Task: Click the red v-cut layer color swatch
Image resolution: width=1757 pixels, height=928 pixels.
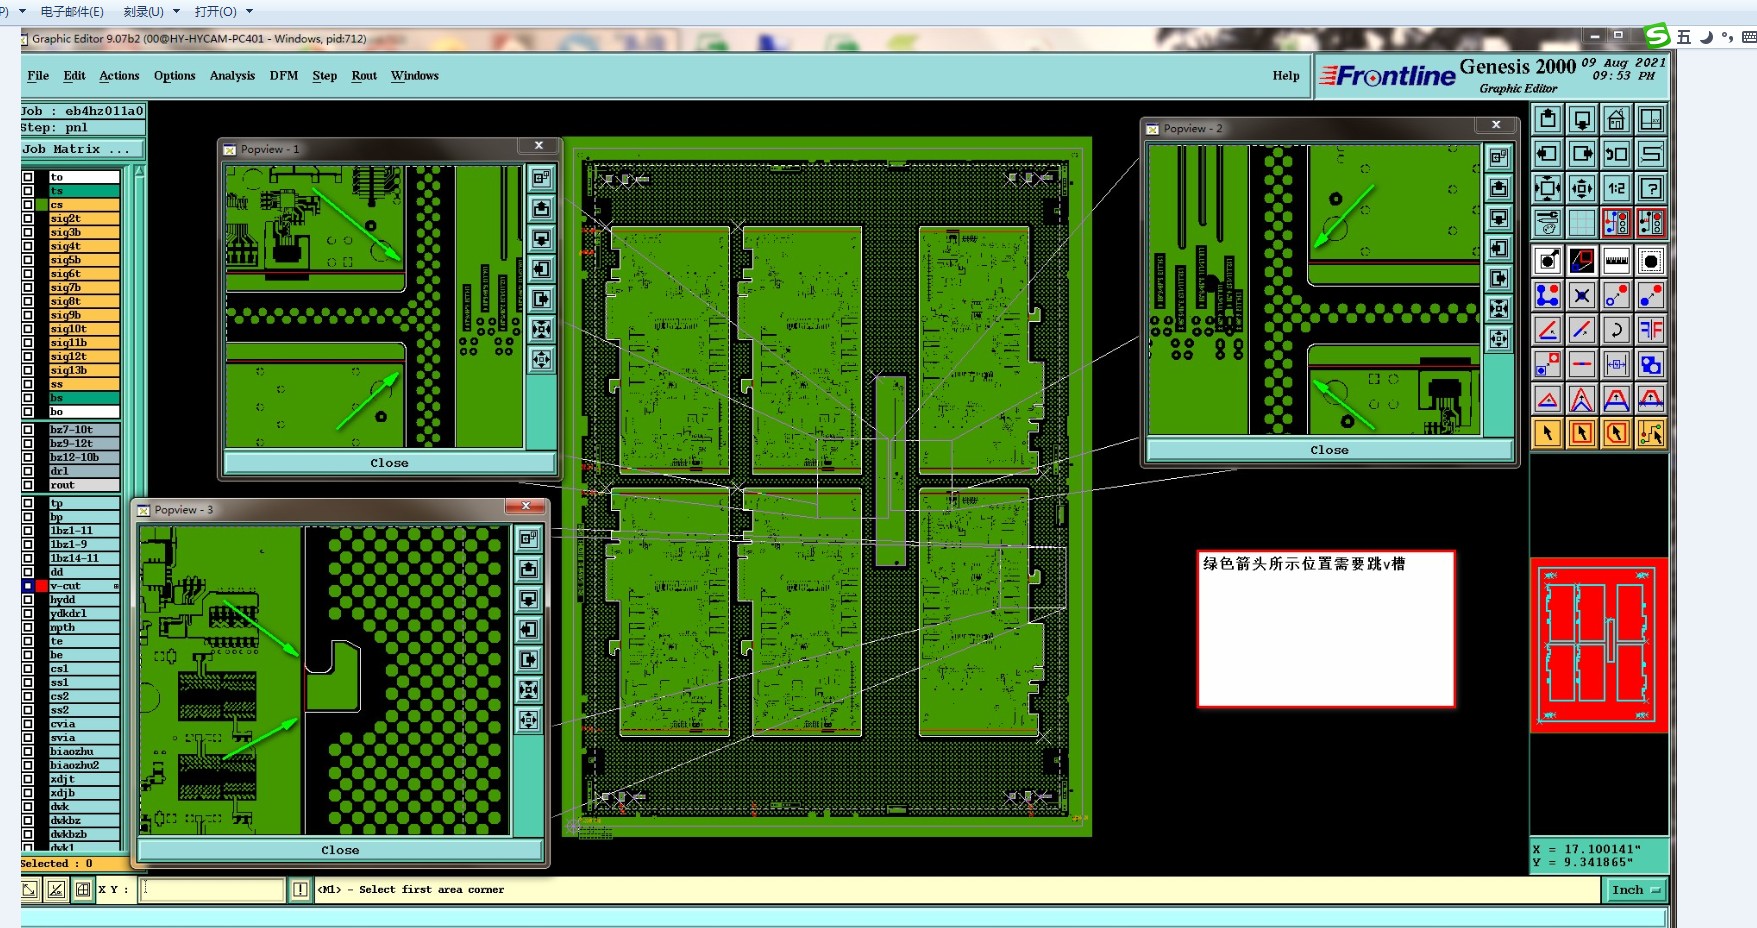Action: tap(42, 586)
